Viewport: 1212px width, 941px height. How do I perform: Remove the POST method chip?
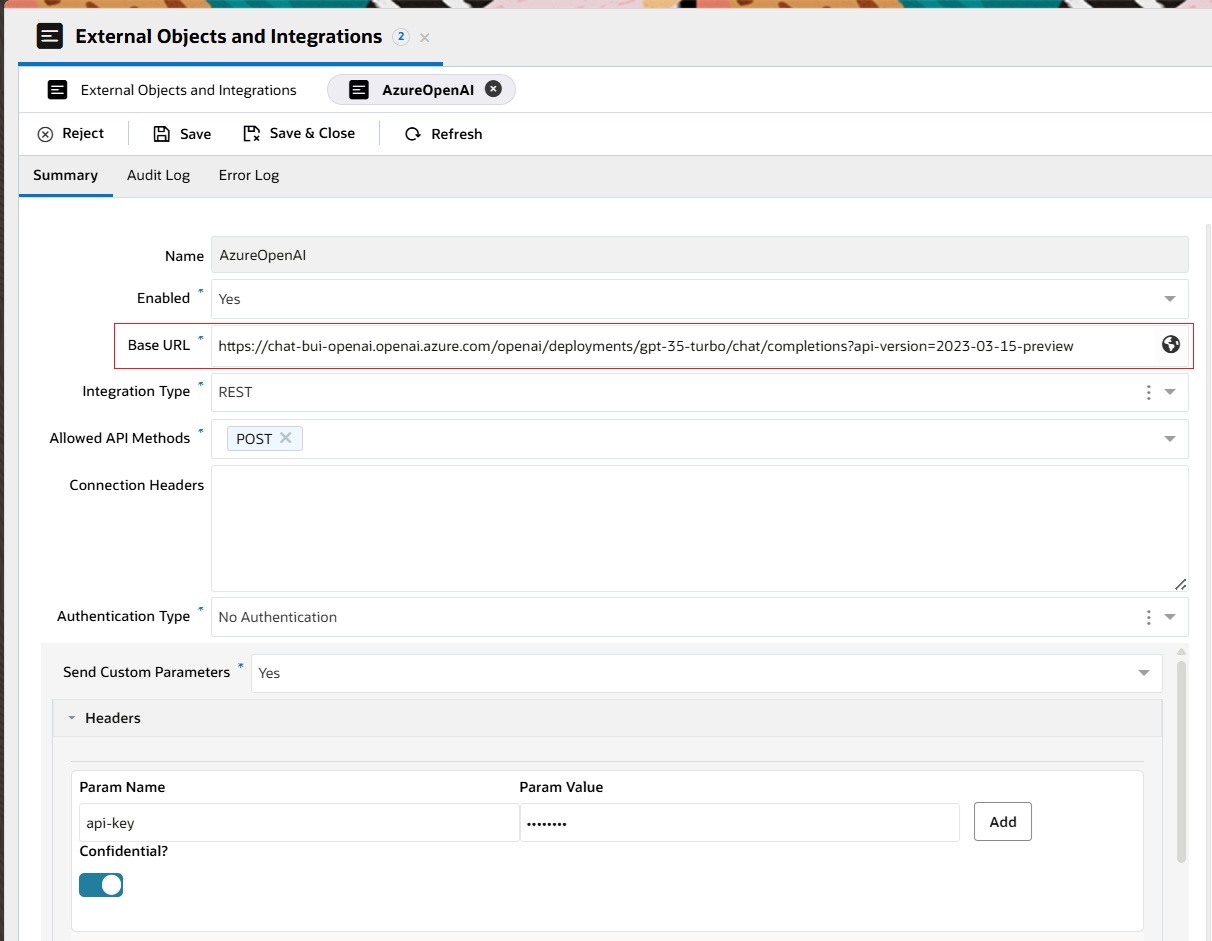tap(285, 438)
